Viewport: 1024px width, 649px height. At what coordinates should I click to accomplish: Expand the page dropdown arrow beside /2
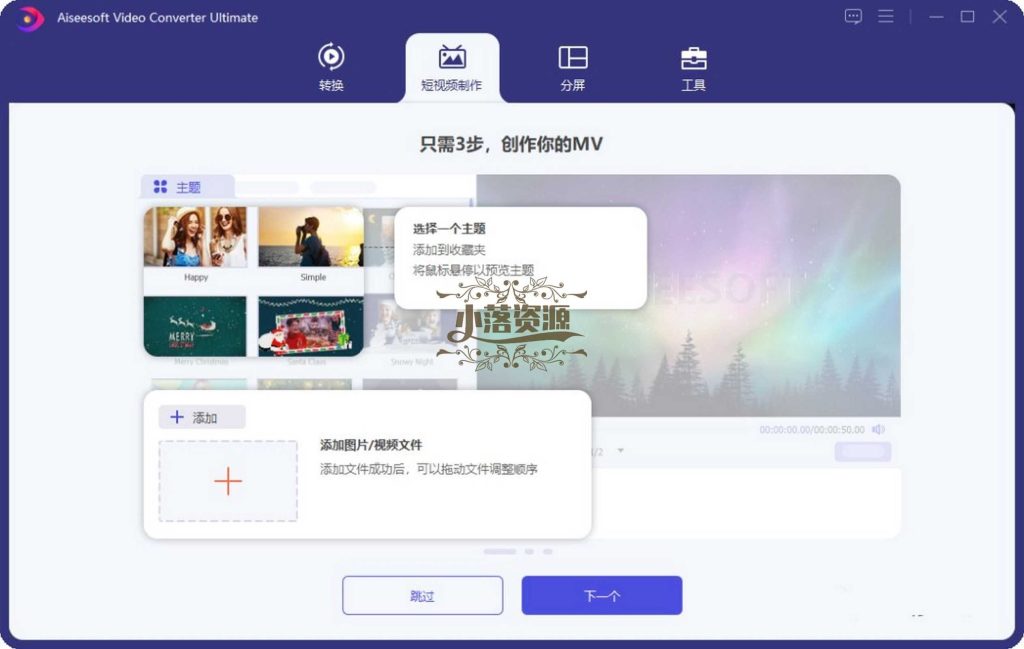tap(620, 451)
